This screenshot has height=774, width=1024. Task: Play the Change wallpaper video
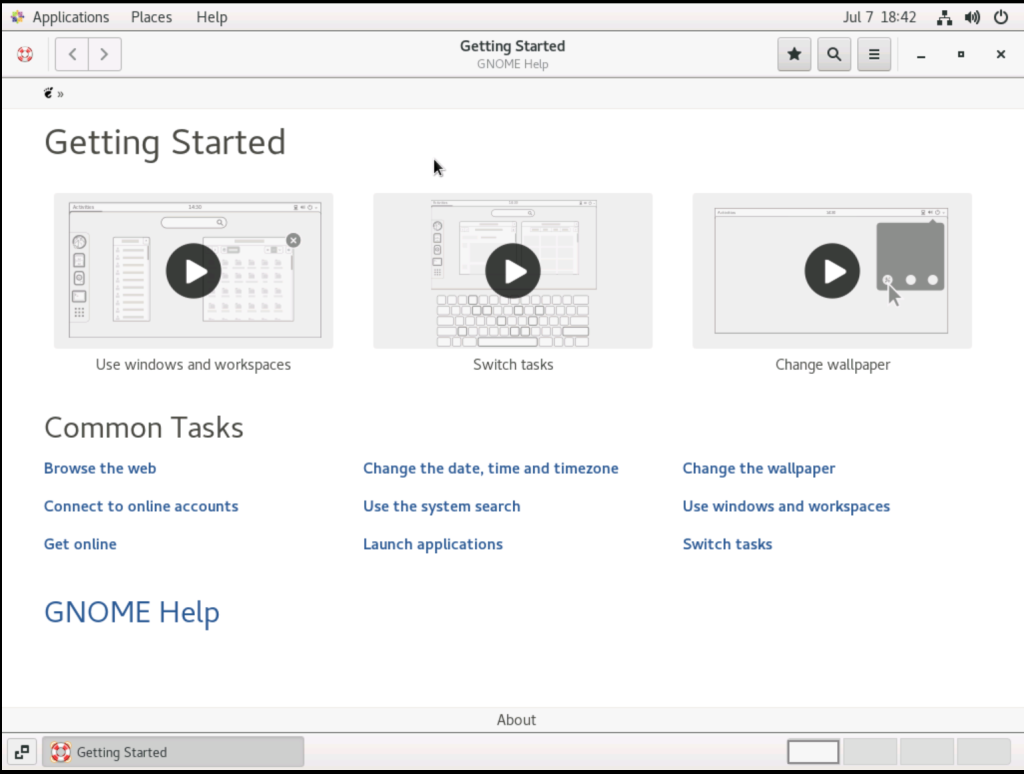(x=832, y=271)
